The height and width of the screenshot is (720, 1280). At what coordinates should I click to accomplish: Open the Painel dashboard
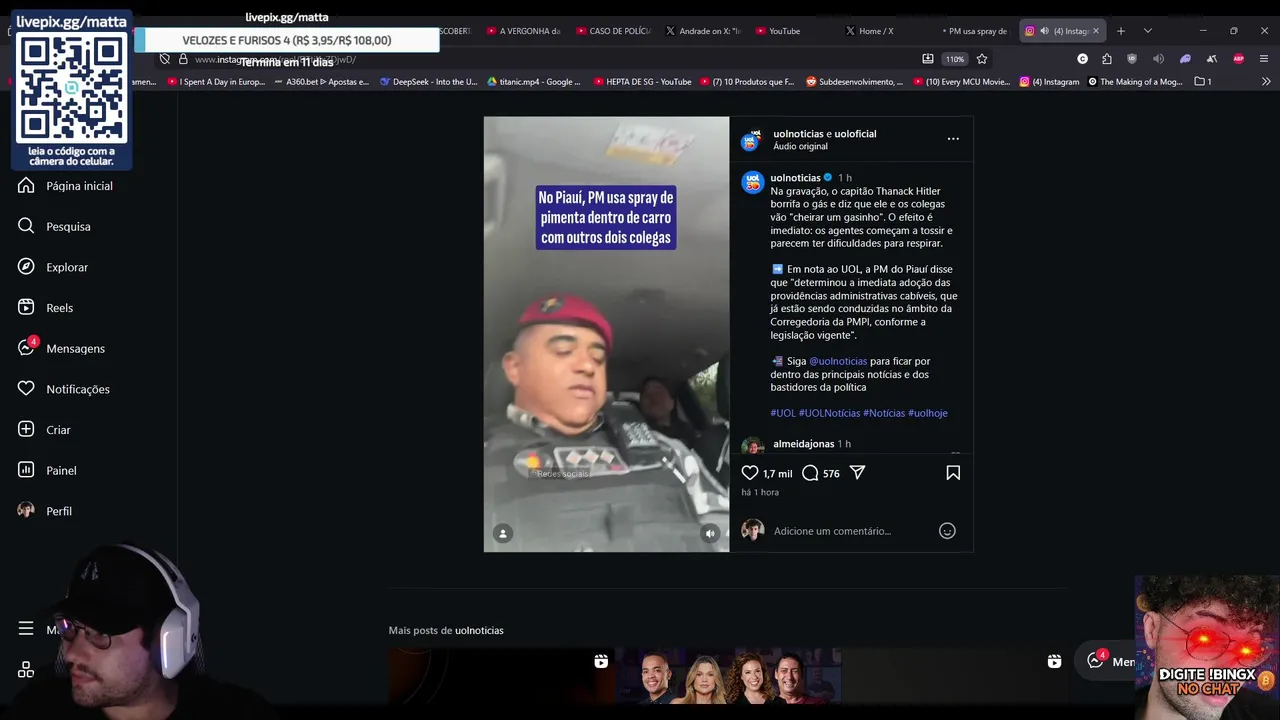click(48, 470)
